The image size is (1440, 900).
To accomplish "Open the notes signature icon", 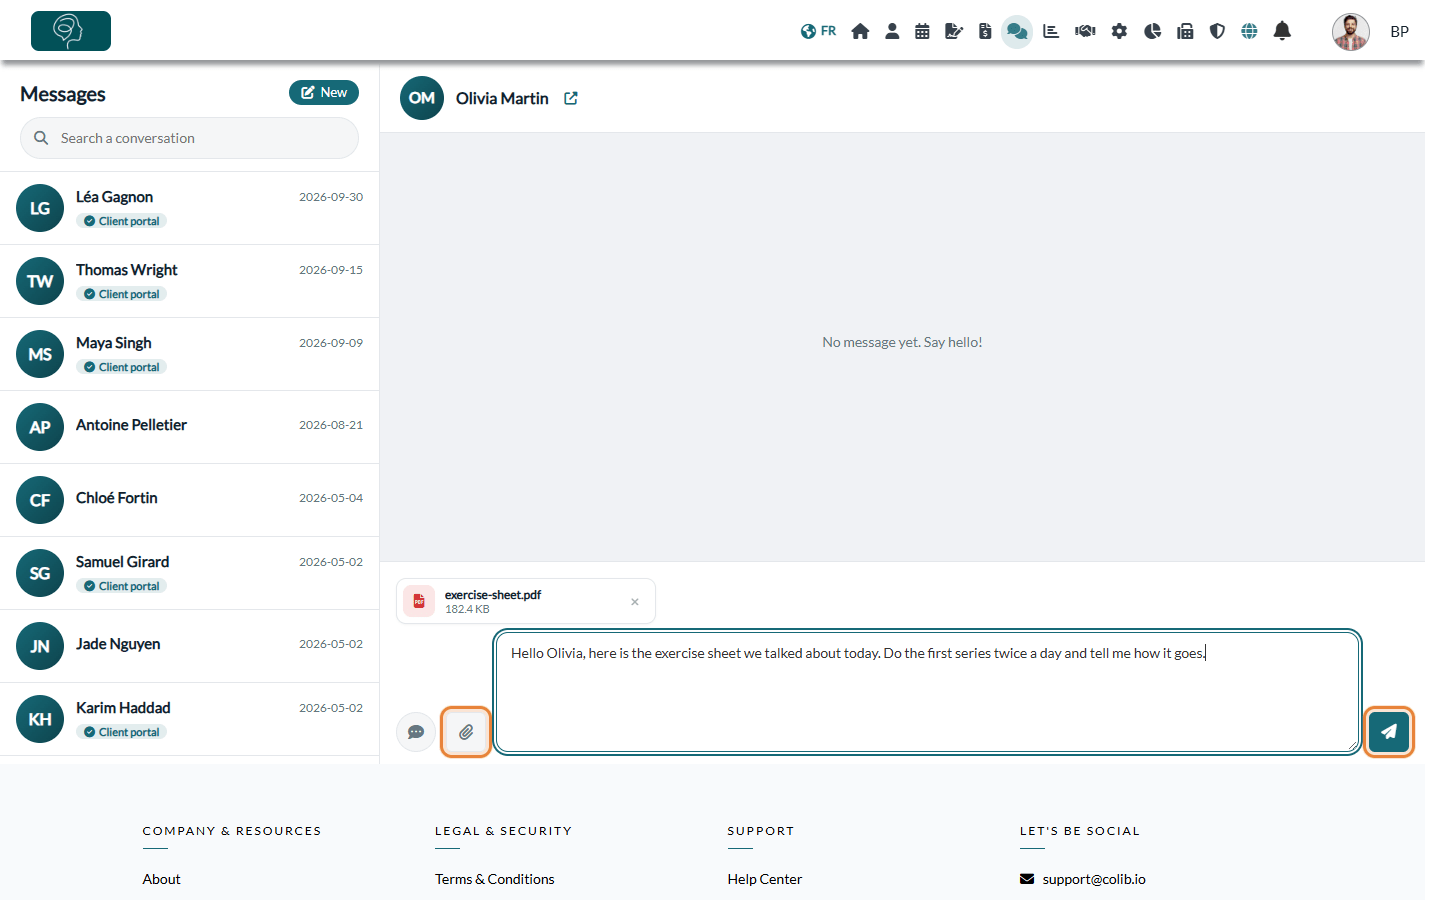I will tap(954, 31).
